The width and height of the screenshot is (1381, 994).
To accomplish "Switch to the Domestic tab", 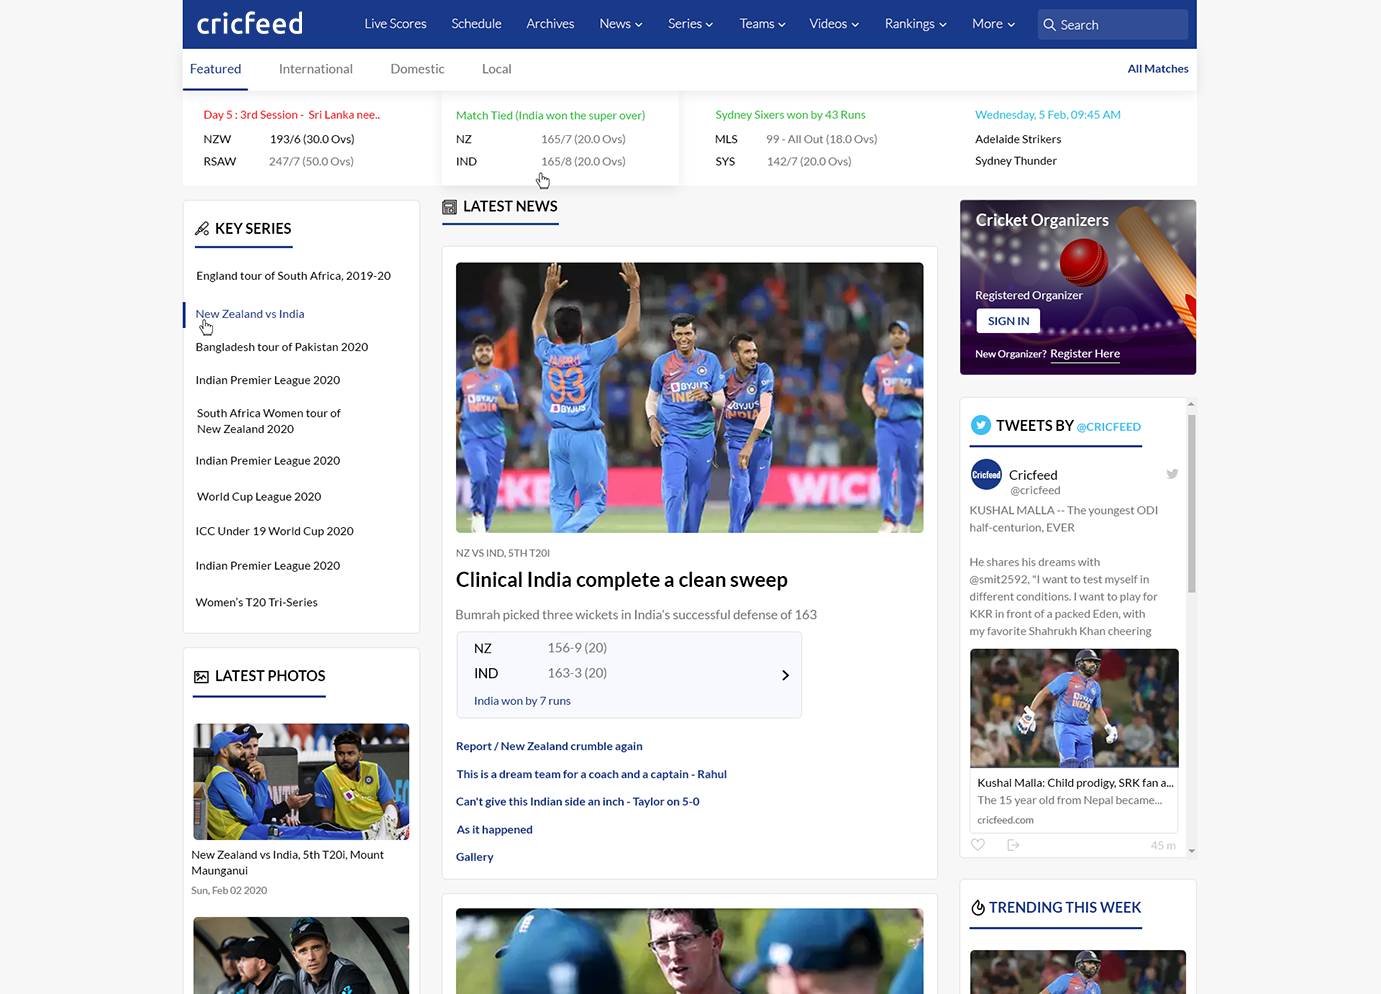I will (417, 69).
